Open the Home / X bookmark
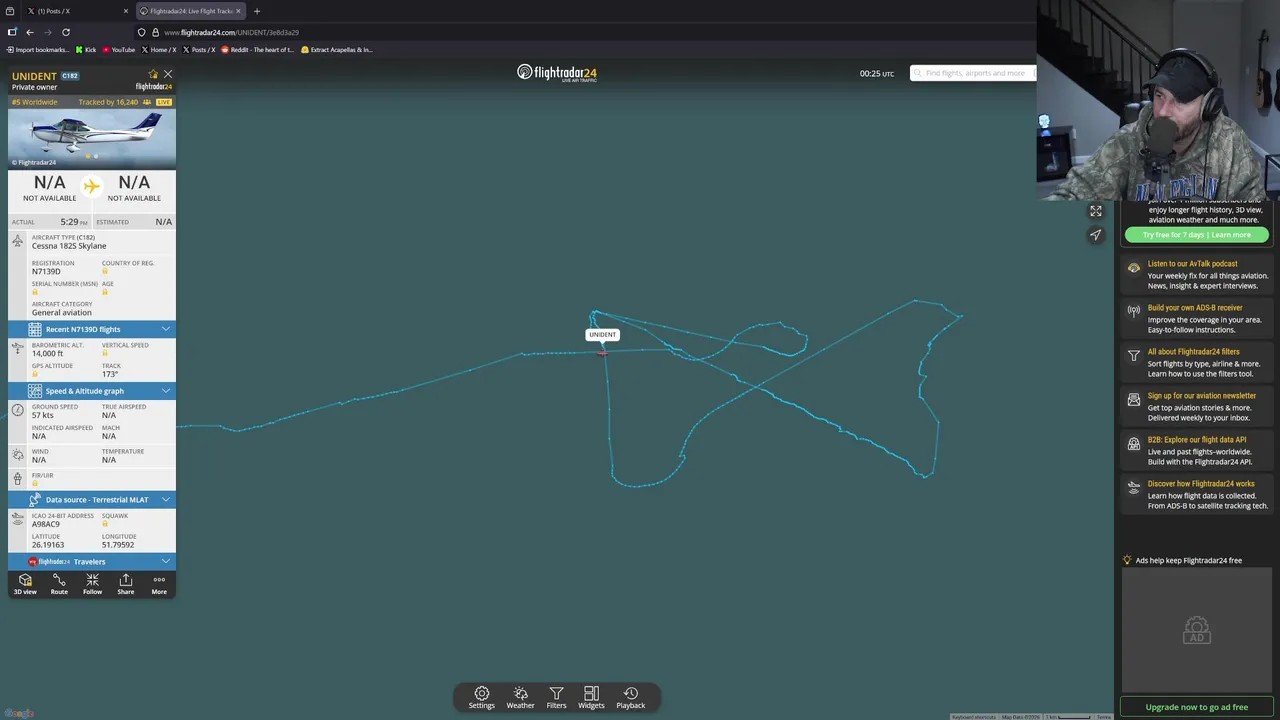This screenshot has width=1280, height=720. (x=159, y=50)
